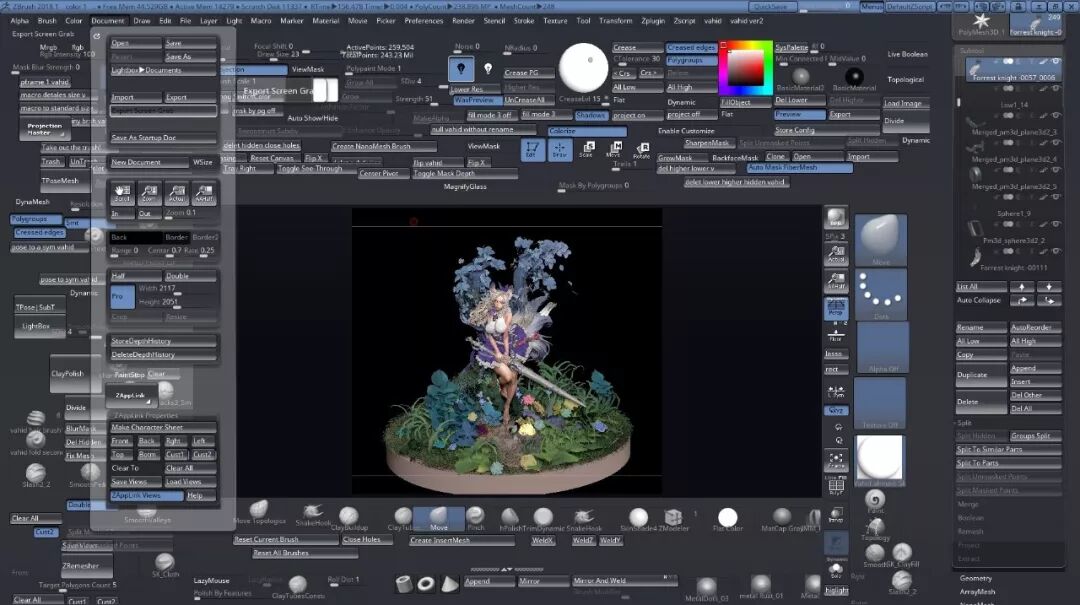Select the SnakeHook brush next to hPolish TrimDynamic
This screenshot has width=1080, height=605.
(584, 518)
